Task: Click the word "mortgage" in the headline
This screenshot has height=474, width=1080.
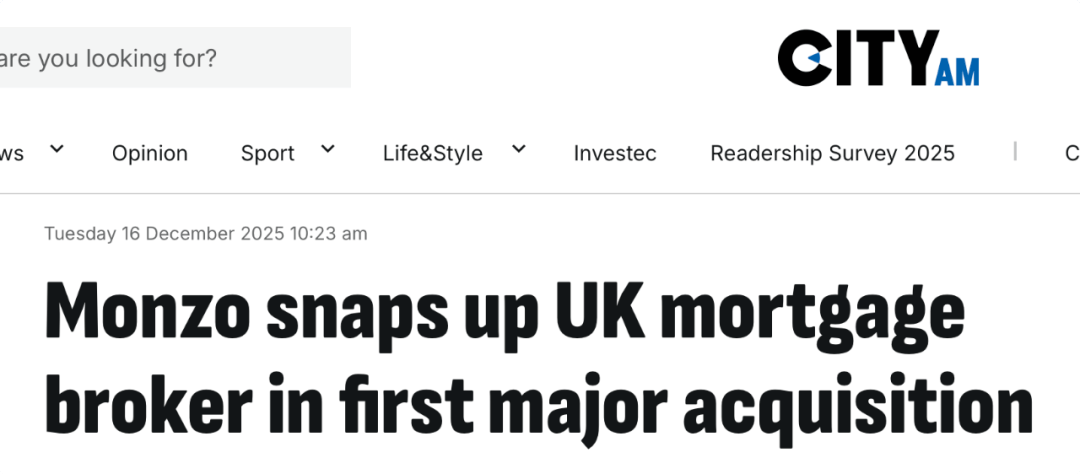Action: (x=811, y=314)
